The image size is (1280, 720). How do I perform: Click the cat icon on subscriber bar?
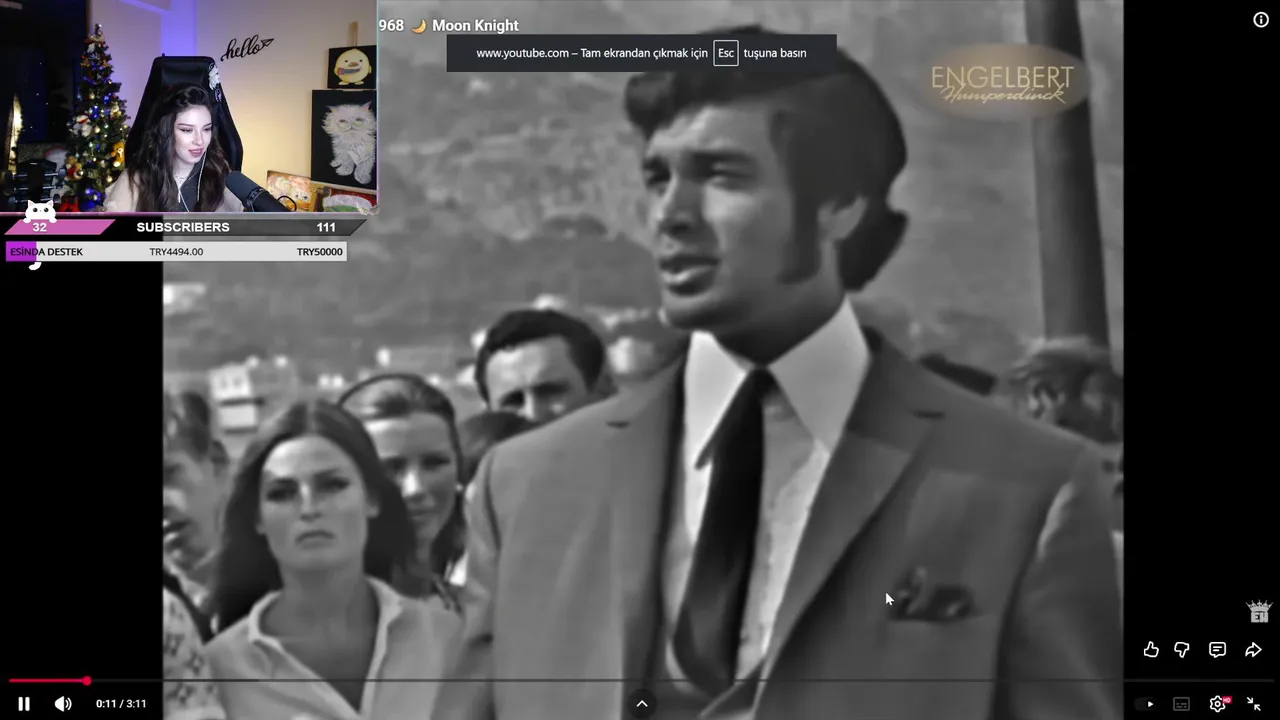click(40, 212)
